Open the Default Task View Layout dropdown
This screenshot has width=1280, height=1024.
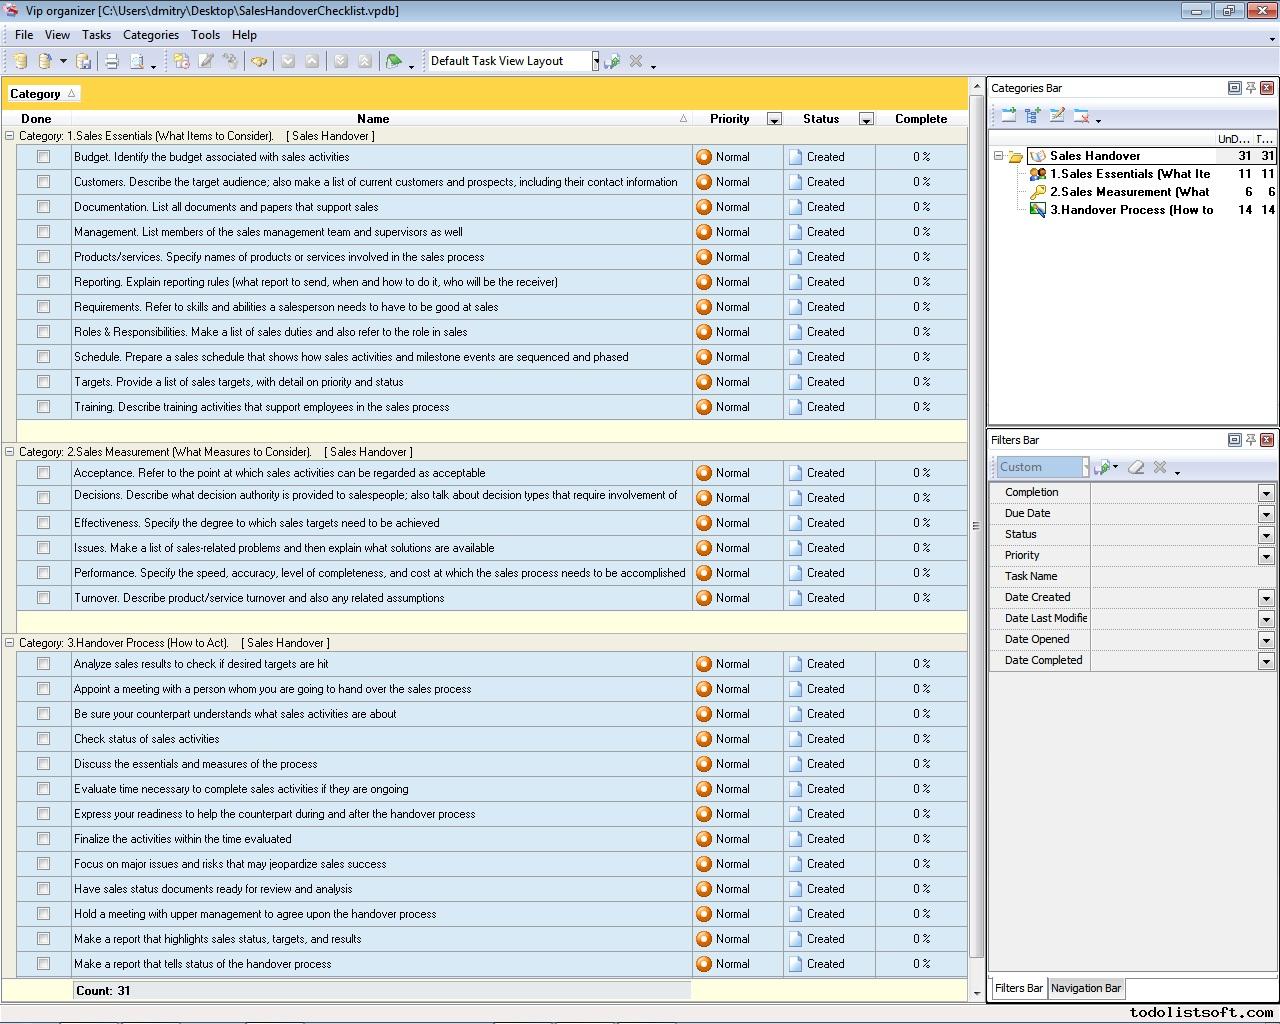595,62
